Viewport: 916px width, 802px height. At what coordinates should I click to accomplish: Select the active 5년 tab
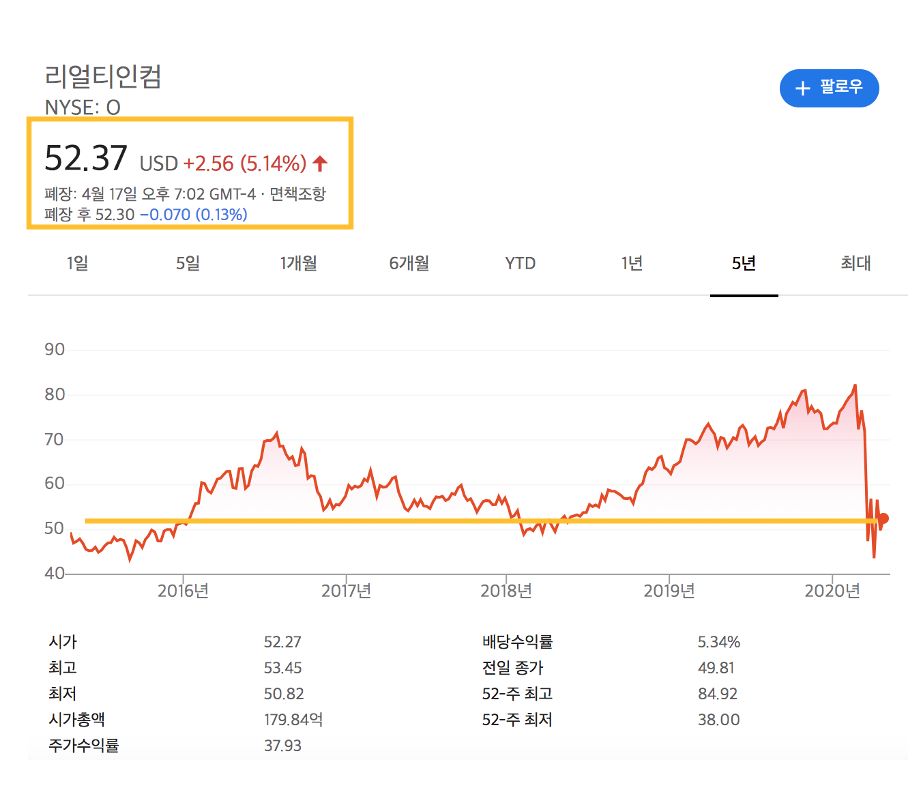coord(744,263)
